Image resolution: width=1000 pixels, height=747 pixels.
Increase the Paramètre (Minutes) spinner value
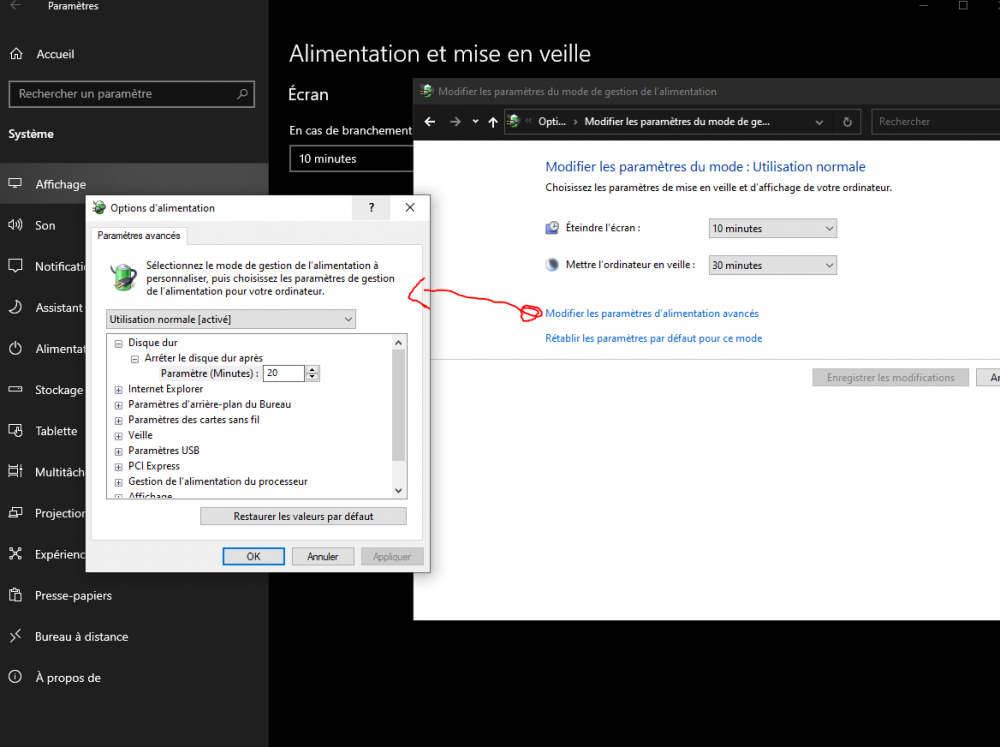coord(313,369)
